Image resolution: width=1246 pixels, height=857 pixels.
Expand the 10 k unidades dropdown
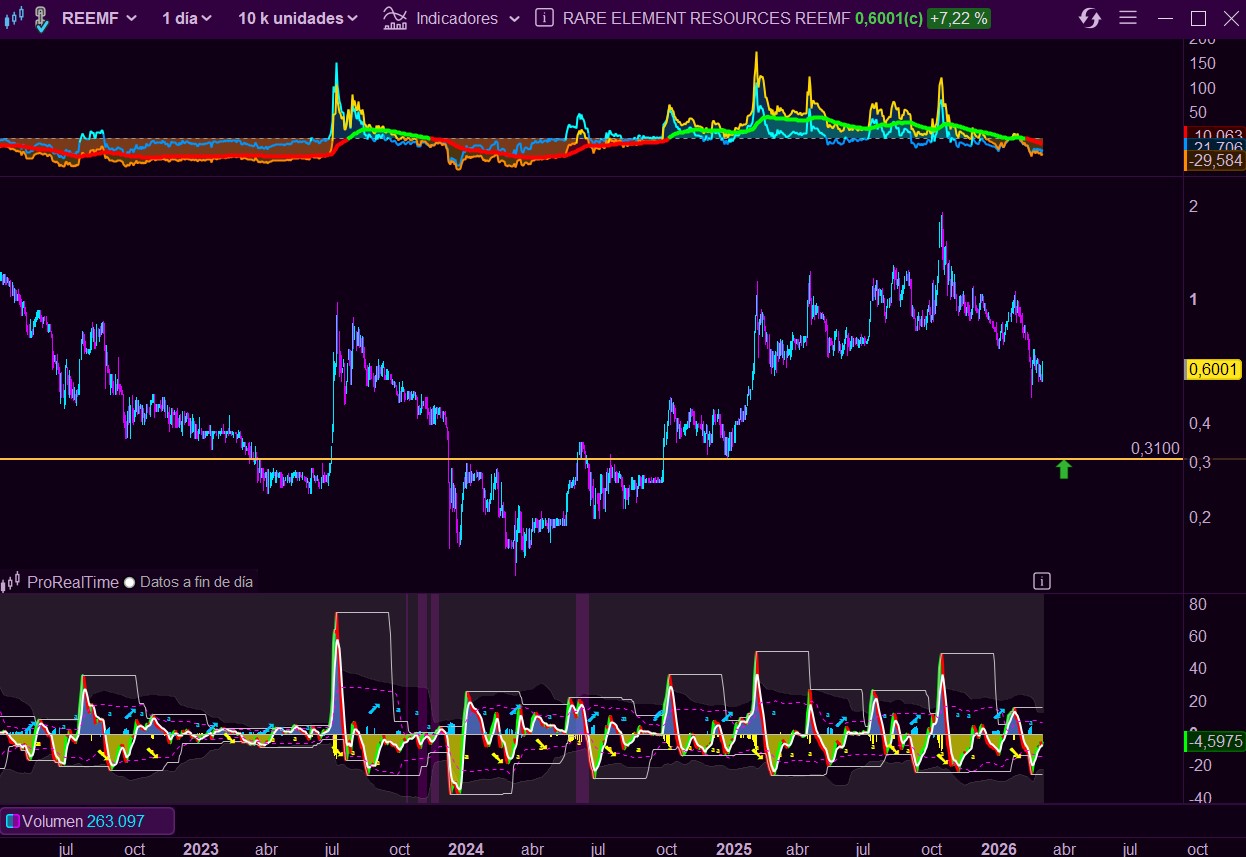(297, 18)
